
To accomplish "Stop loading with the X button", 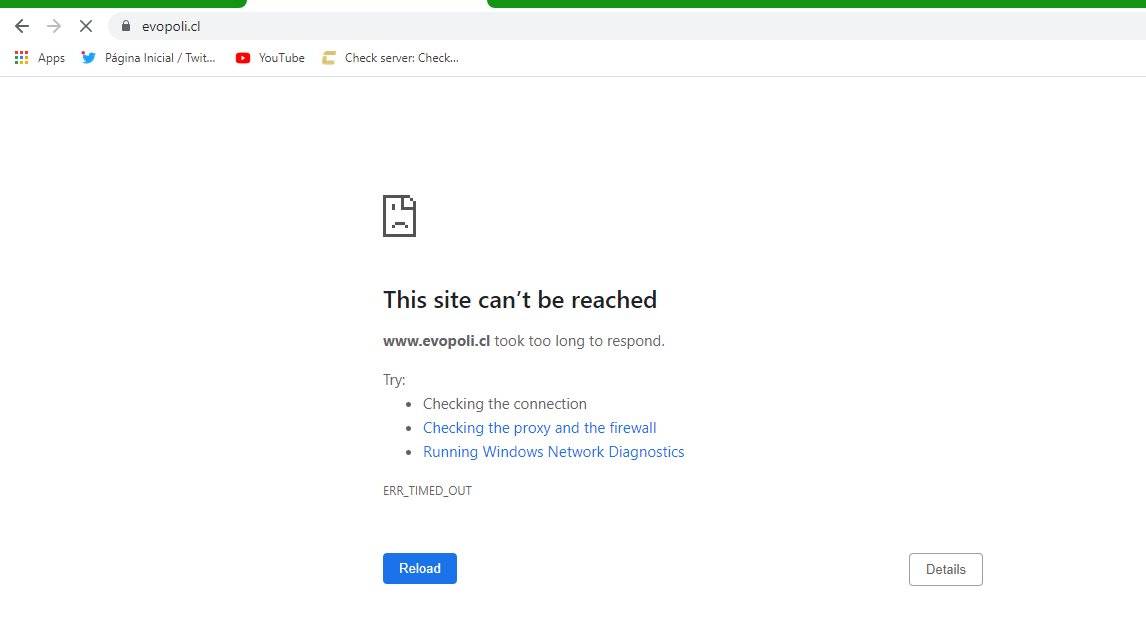I will [x=86, y=26].
